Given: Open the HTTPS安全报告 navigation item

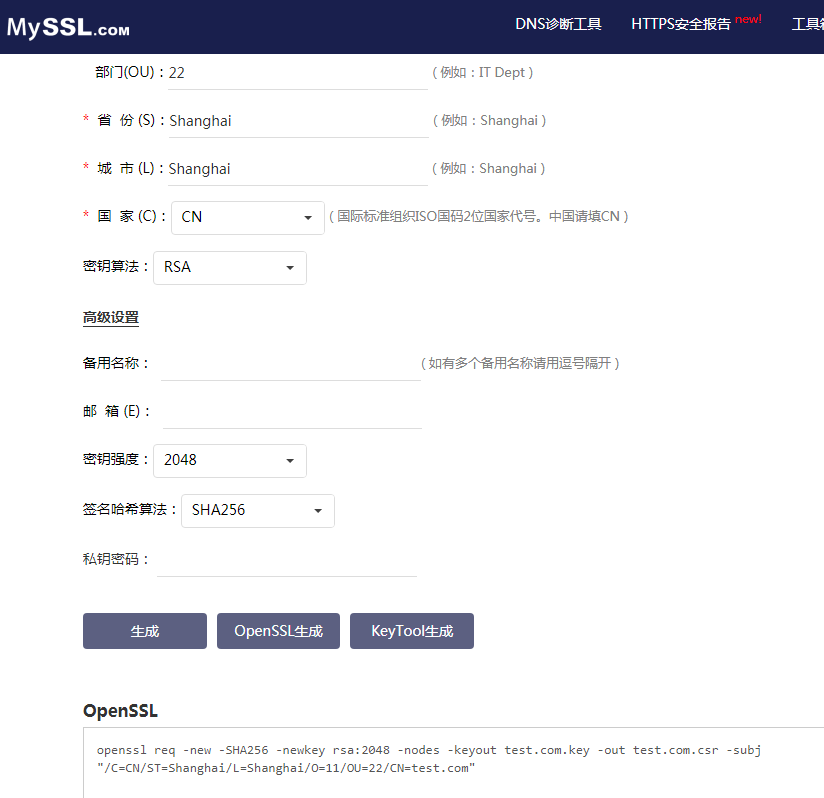Looking at the screenshot, I should pyautogui.click(x=681, y=24).
